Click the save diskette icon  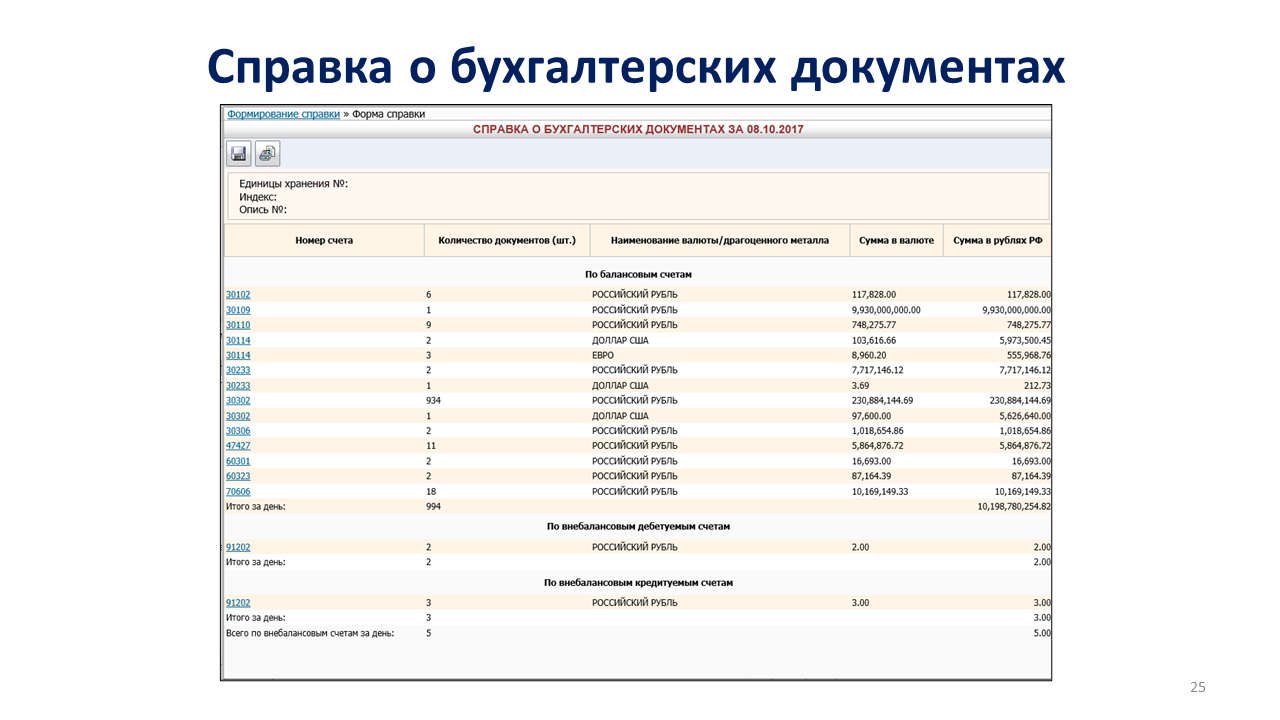pyautogui.click(x=238, y=153)
